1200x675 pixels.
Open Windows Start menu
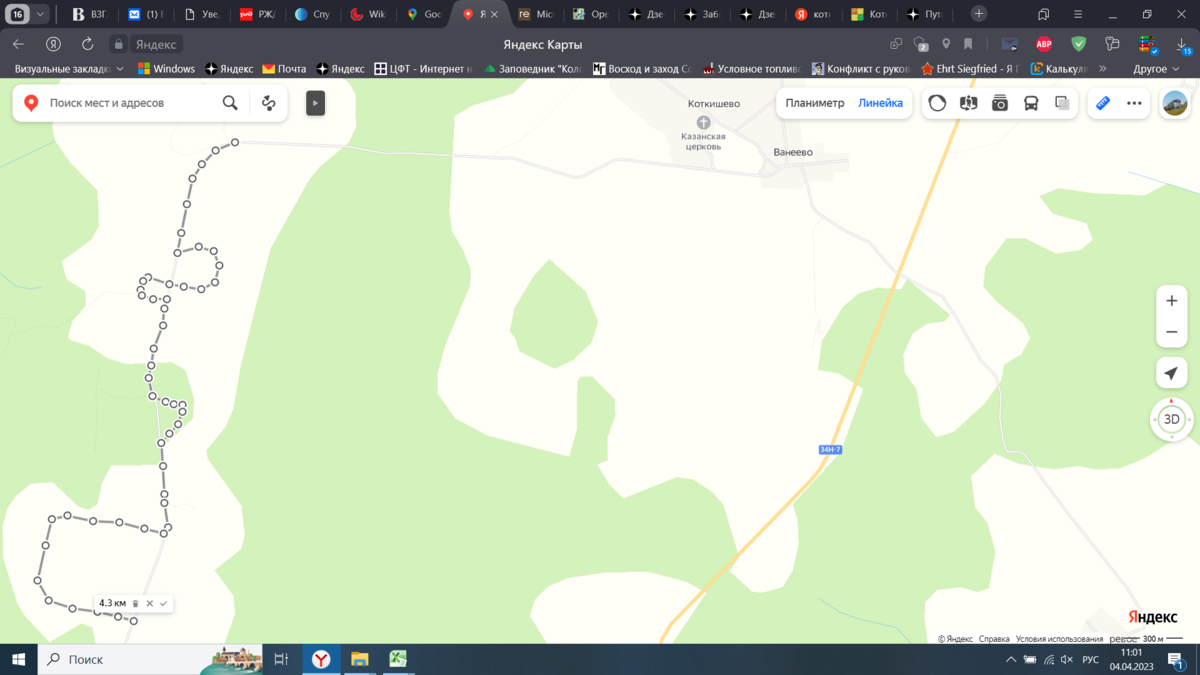click(18, 659)
